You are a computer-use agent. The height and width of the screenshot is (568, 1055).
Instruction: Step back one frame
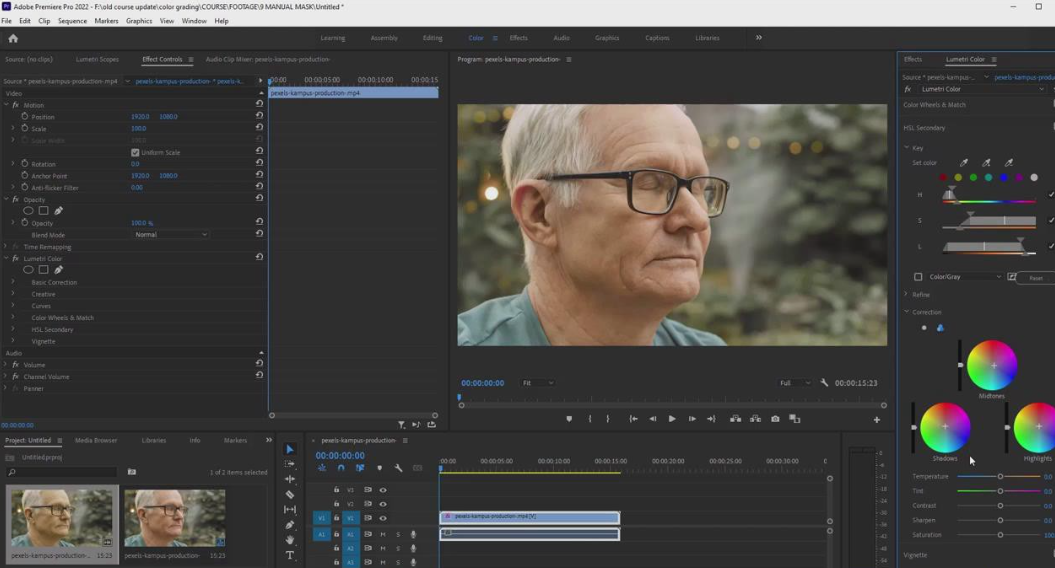[653, 419]
